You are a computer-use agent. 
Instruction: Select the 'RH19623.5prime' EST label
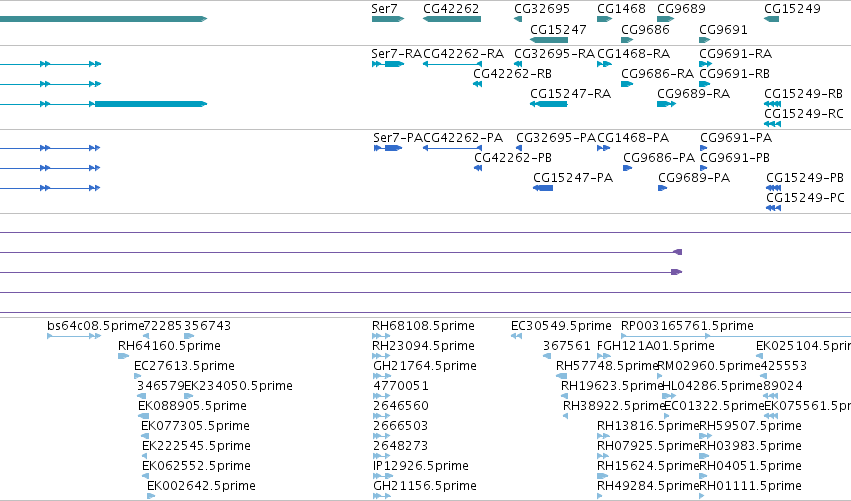[x=612, y=386]
